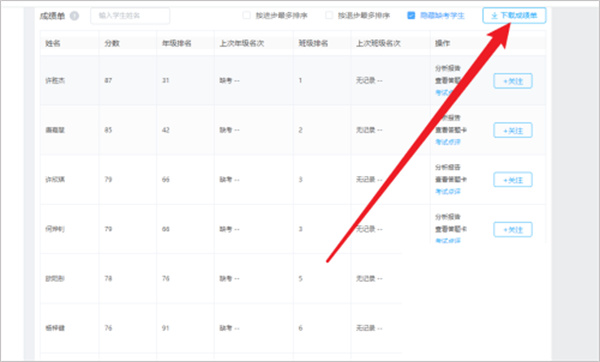
Task: Click +关注 for the student who scored 85
Action: coord(513,130)
